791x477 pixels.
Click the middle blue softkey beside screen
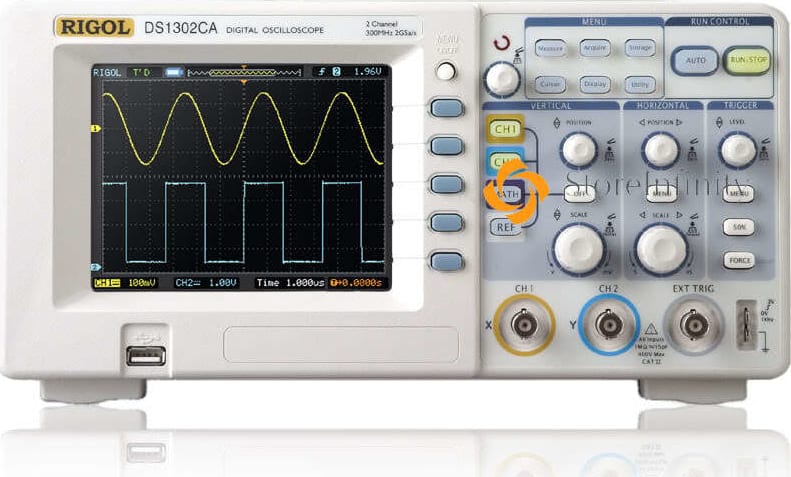coord(447,185)
